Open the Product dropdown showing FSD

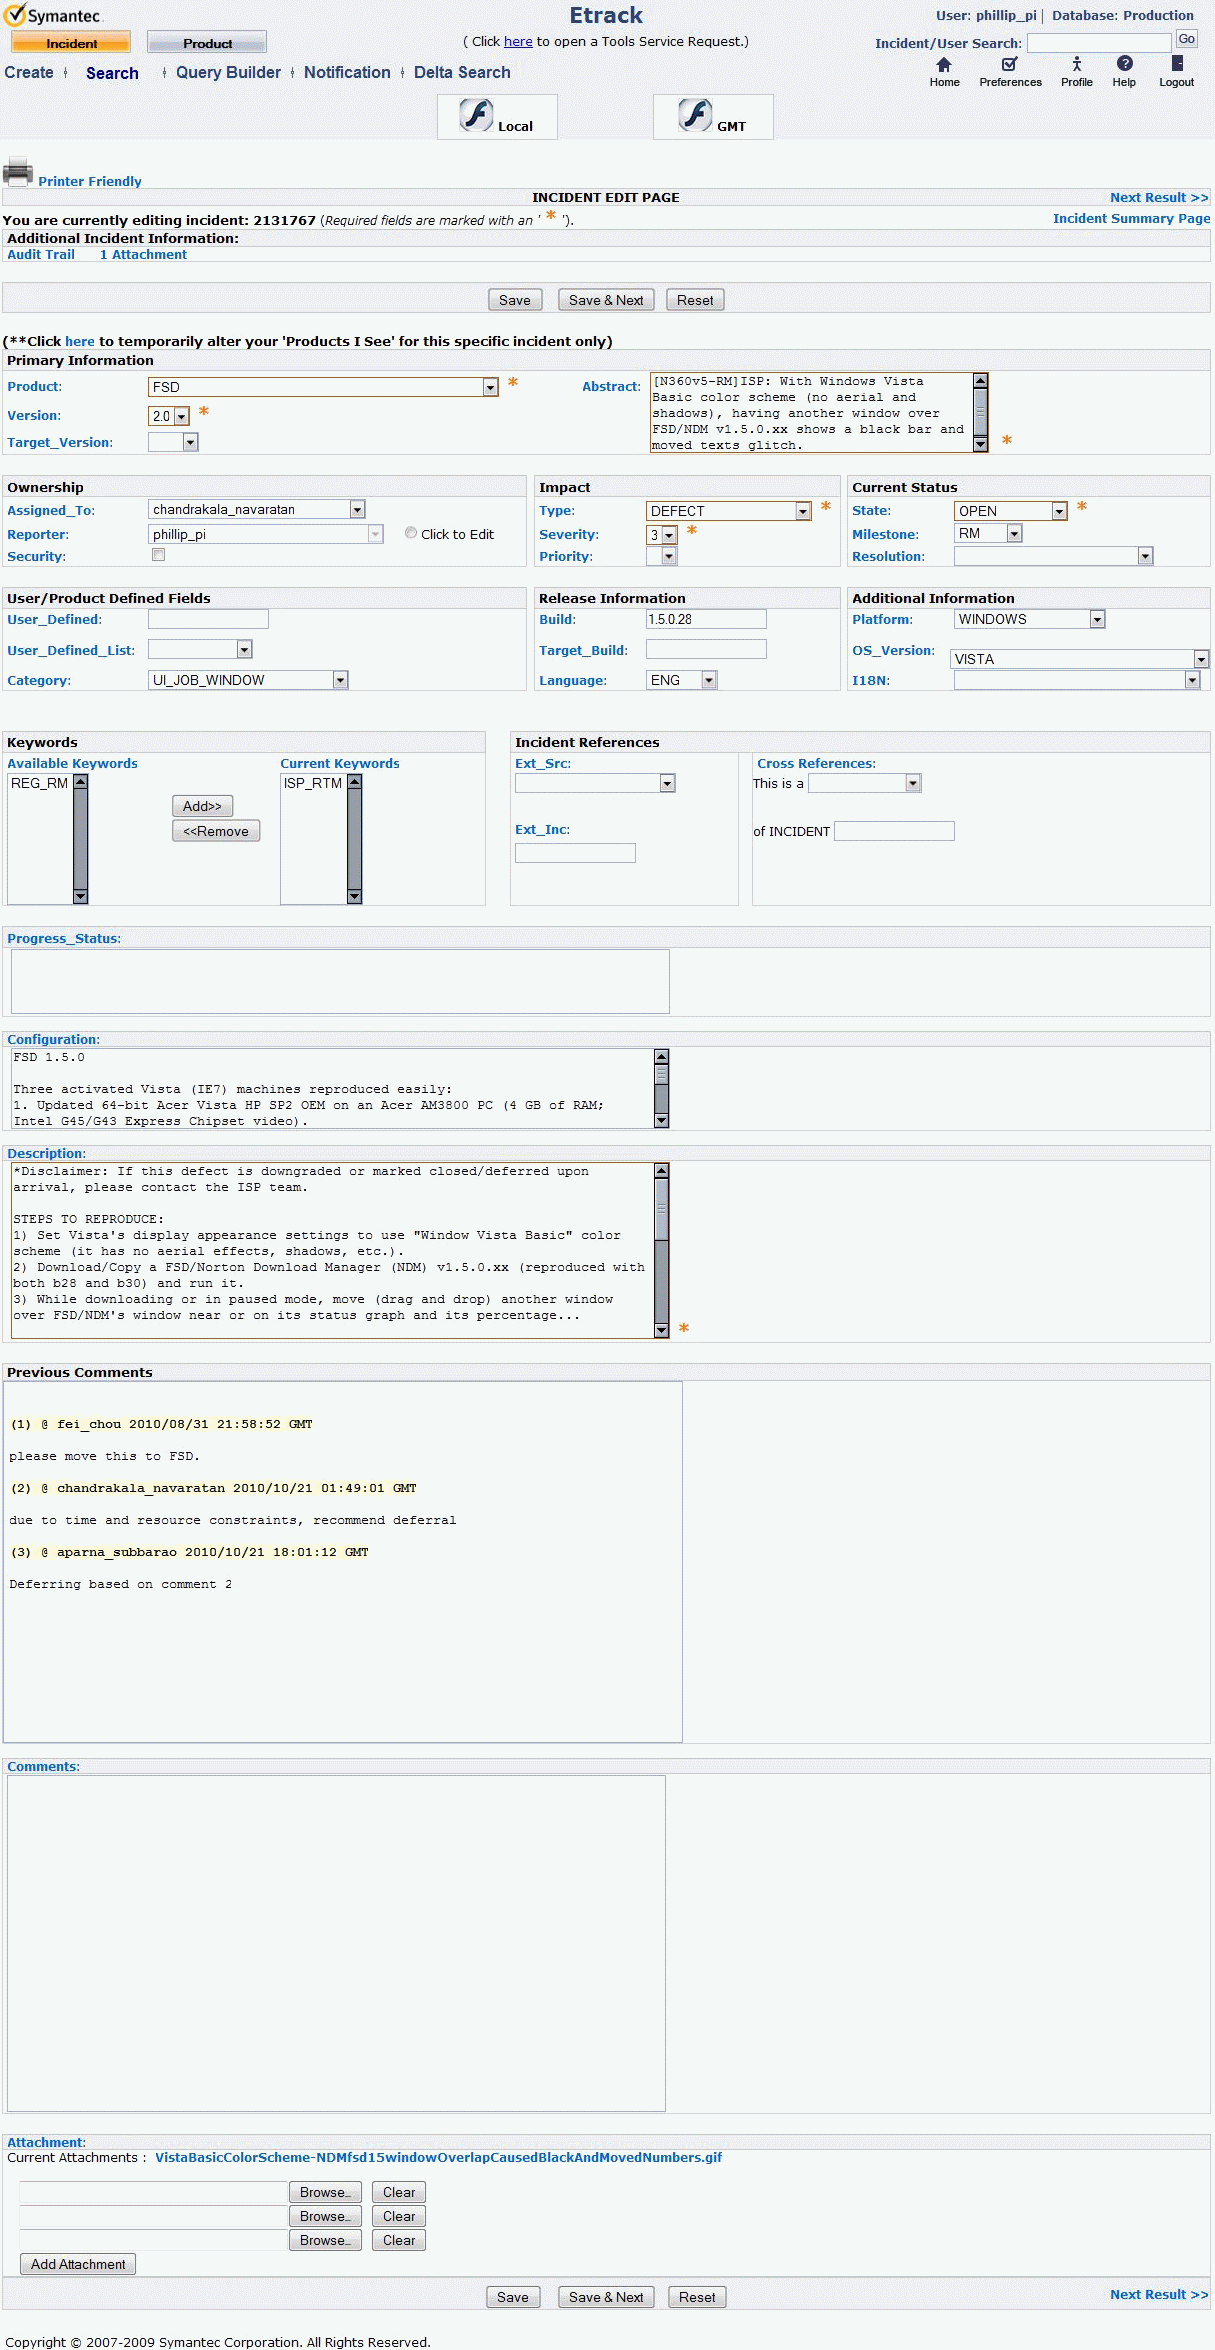(323, 387)
